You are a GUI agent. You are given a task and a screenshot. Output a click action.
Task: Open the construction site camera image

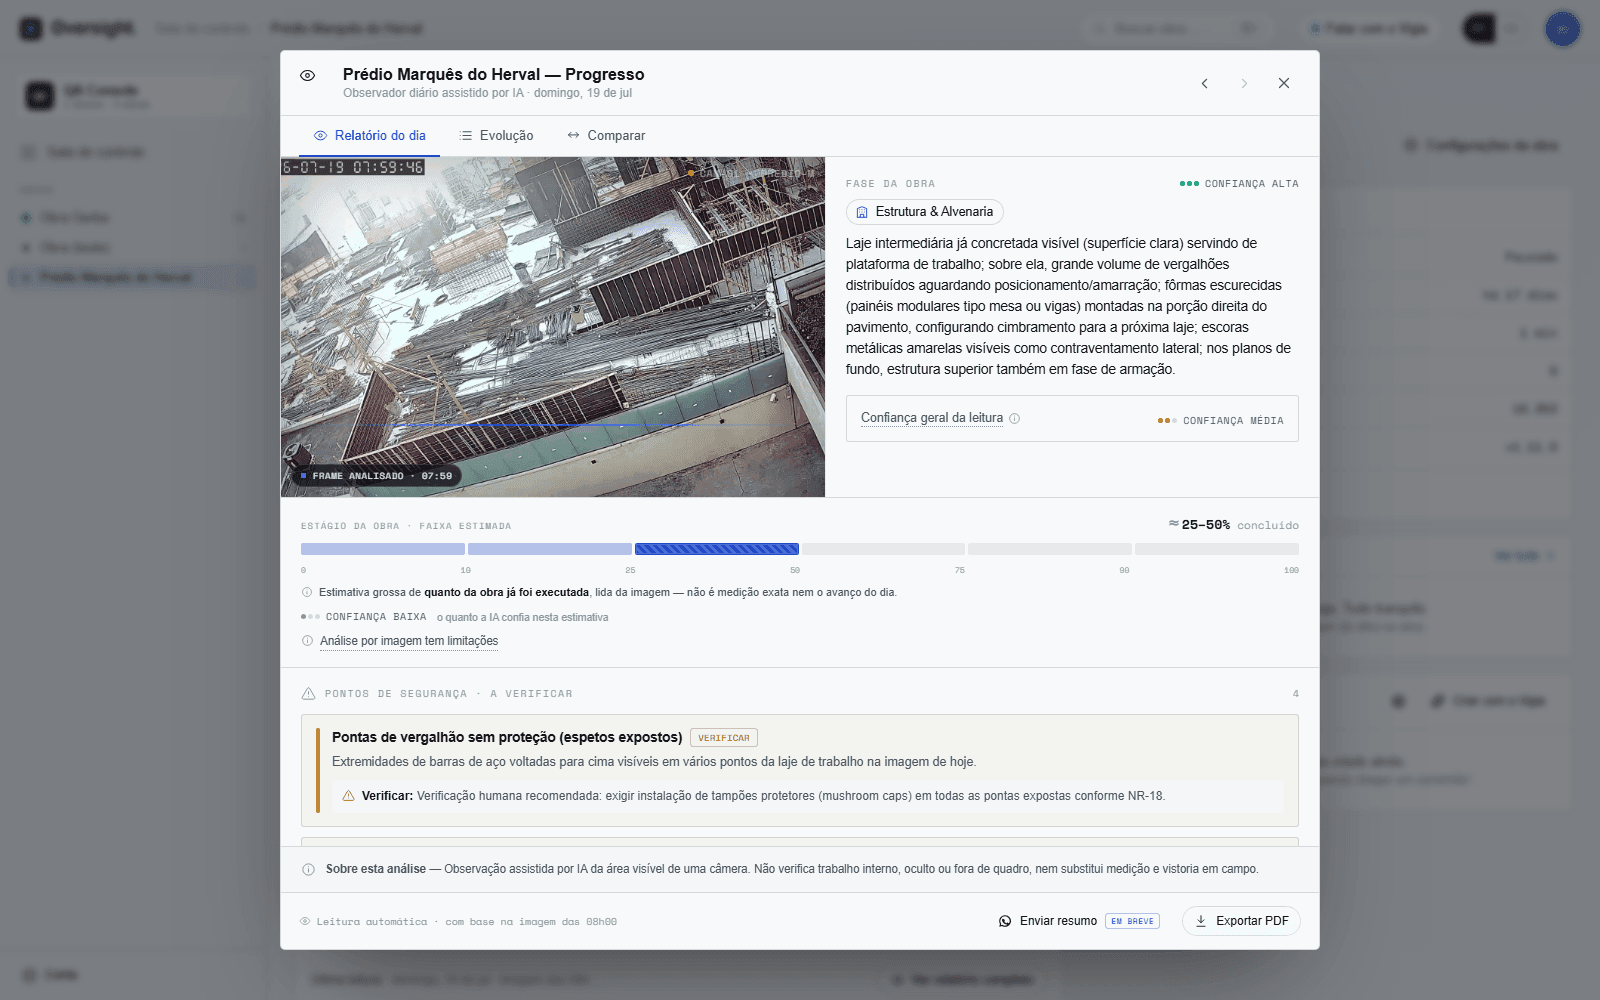(553, 327)
